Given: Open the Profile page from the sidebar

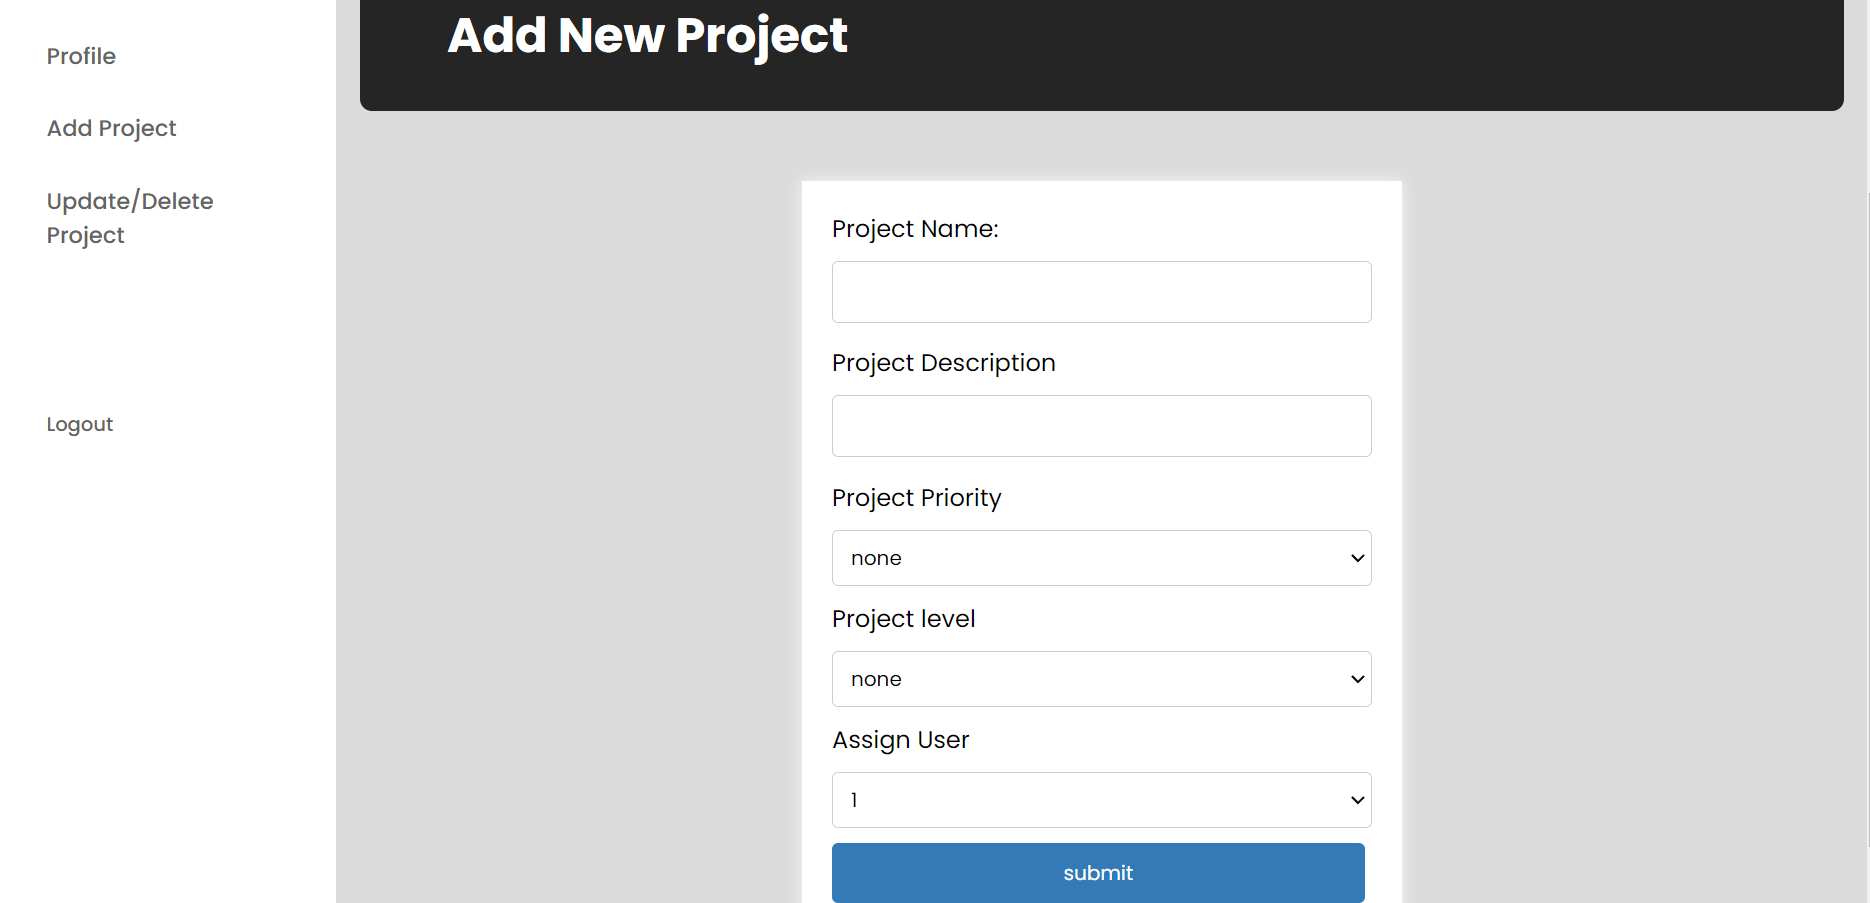Looking at the screenshot, I should (x=81, y=56).
